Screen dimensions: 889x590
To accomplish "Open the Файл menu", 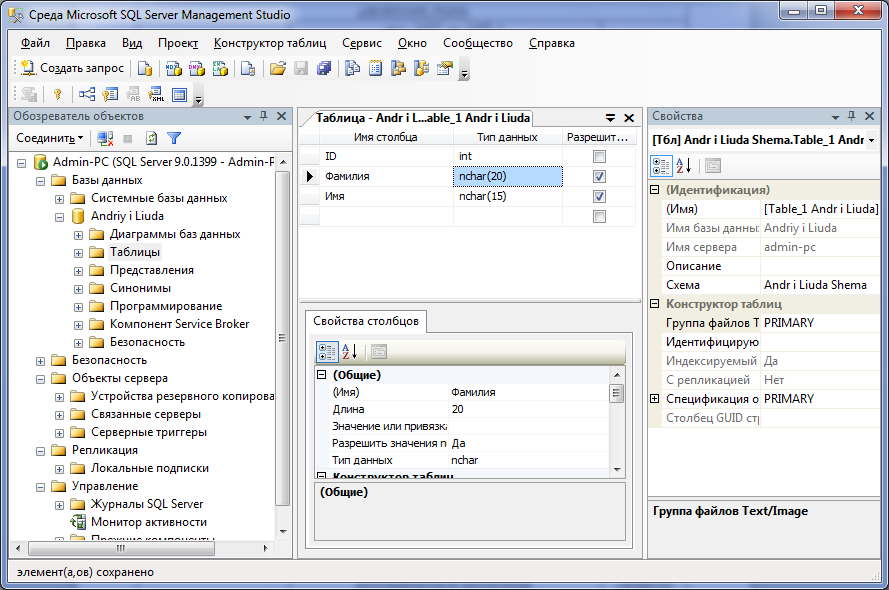I will (35, 43).
